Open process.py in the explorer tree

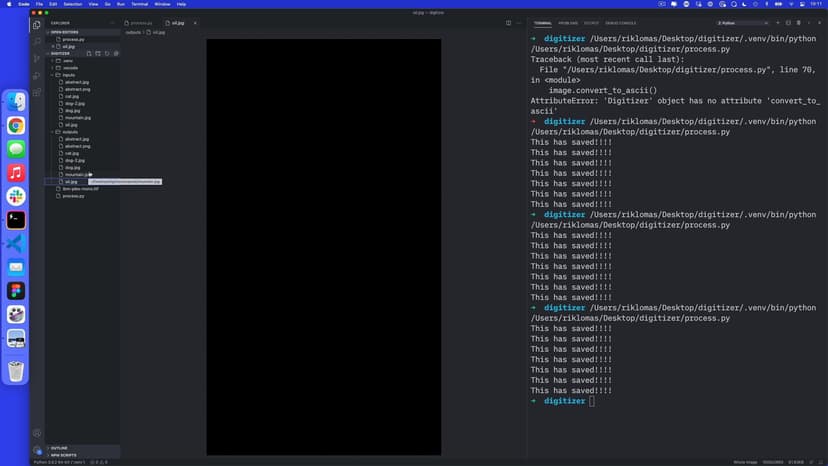coord(73,196)
